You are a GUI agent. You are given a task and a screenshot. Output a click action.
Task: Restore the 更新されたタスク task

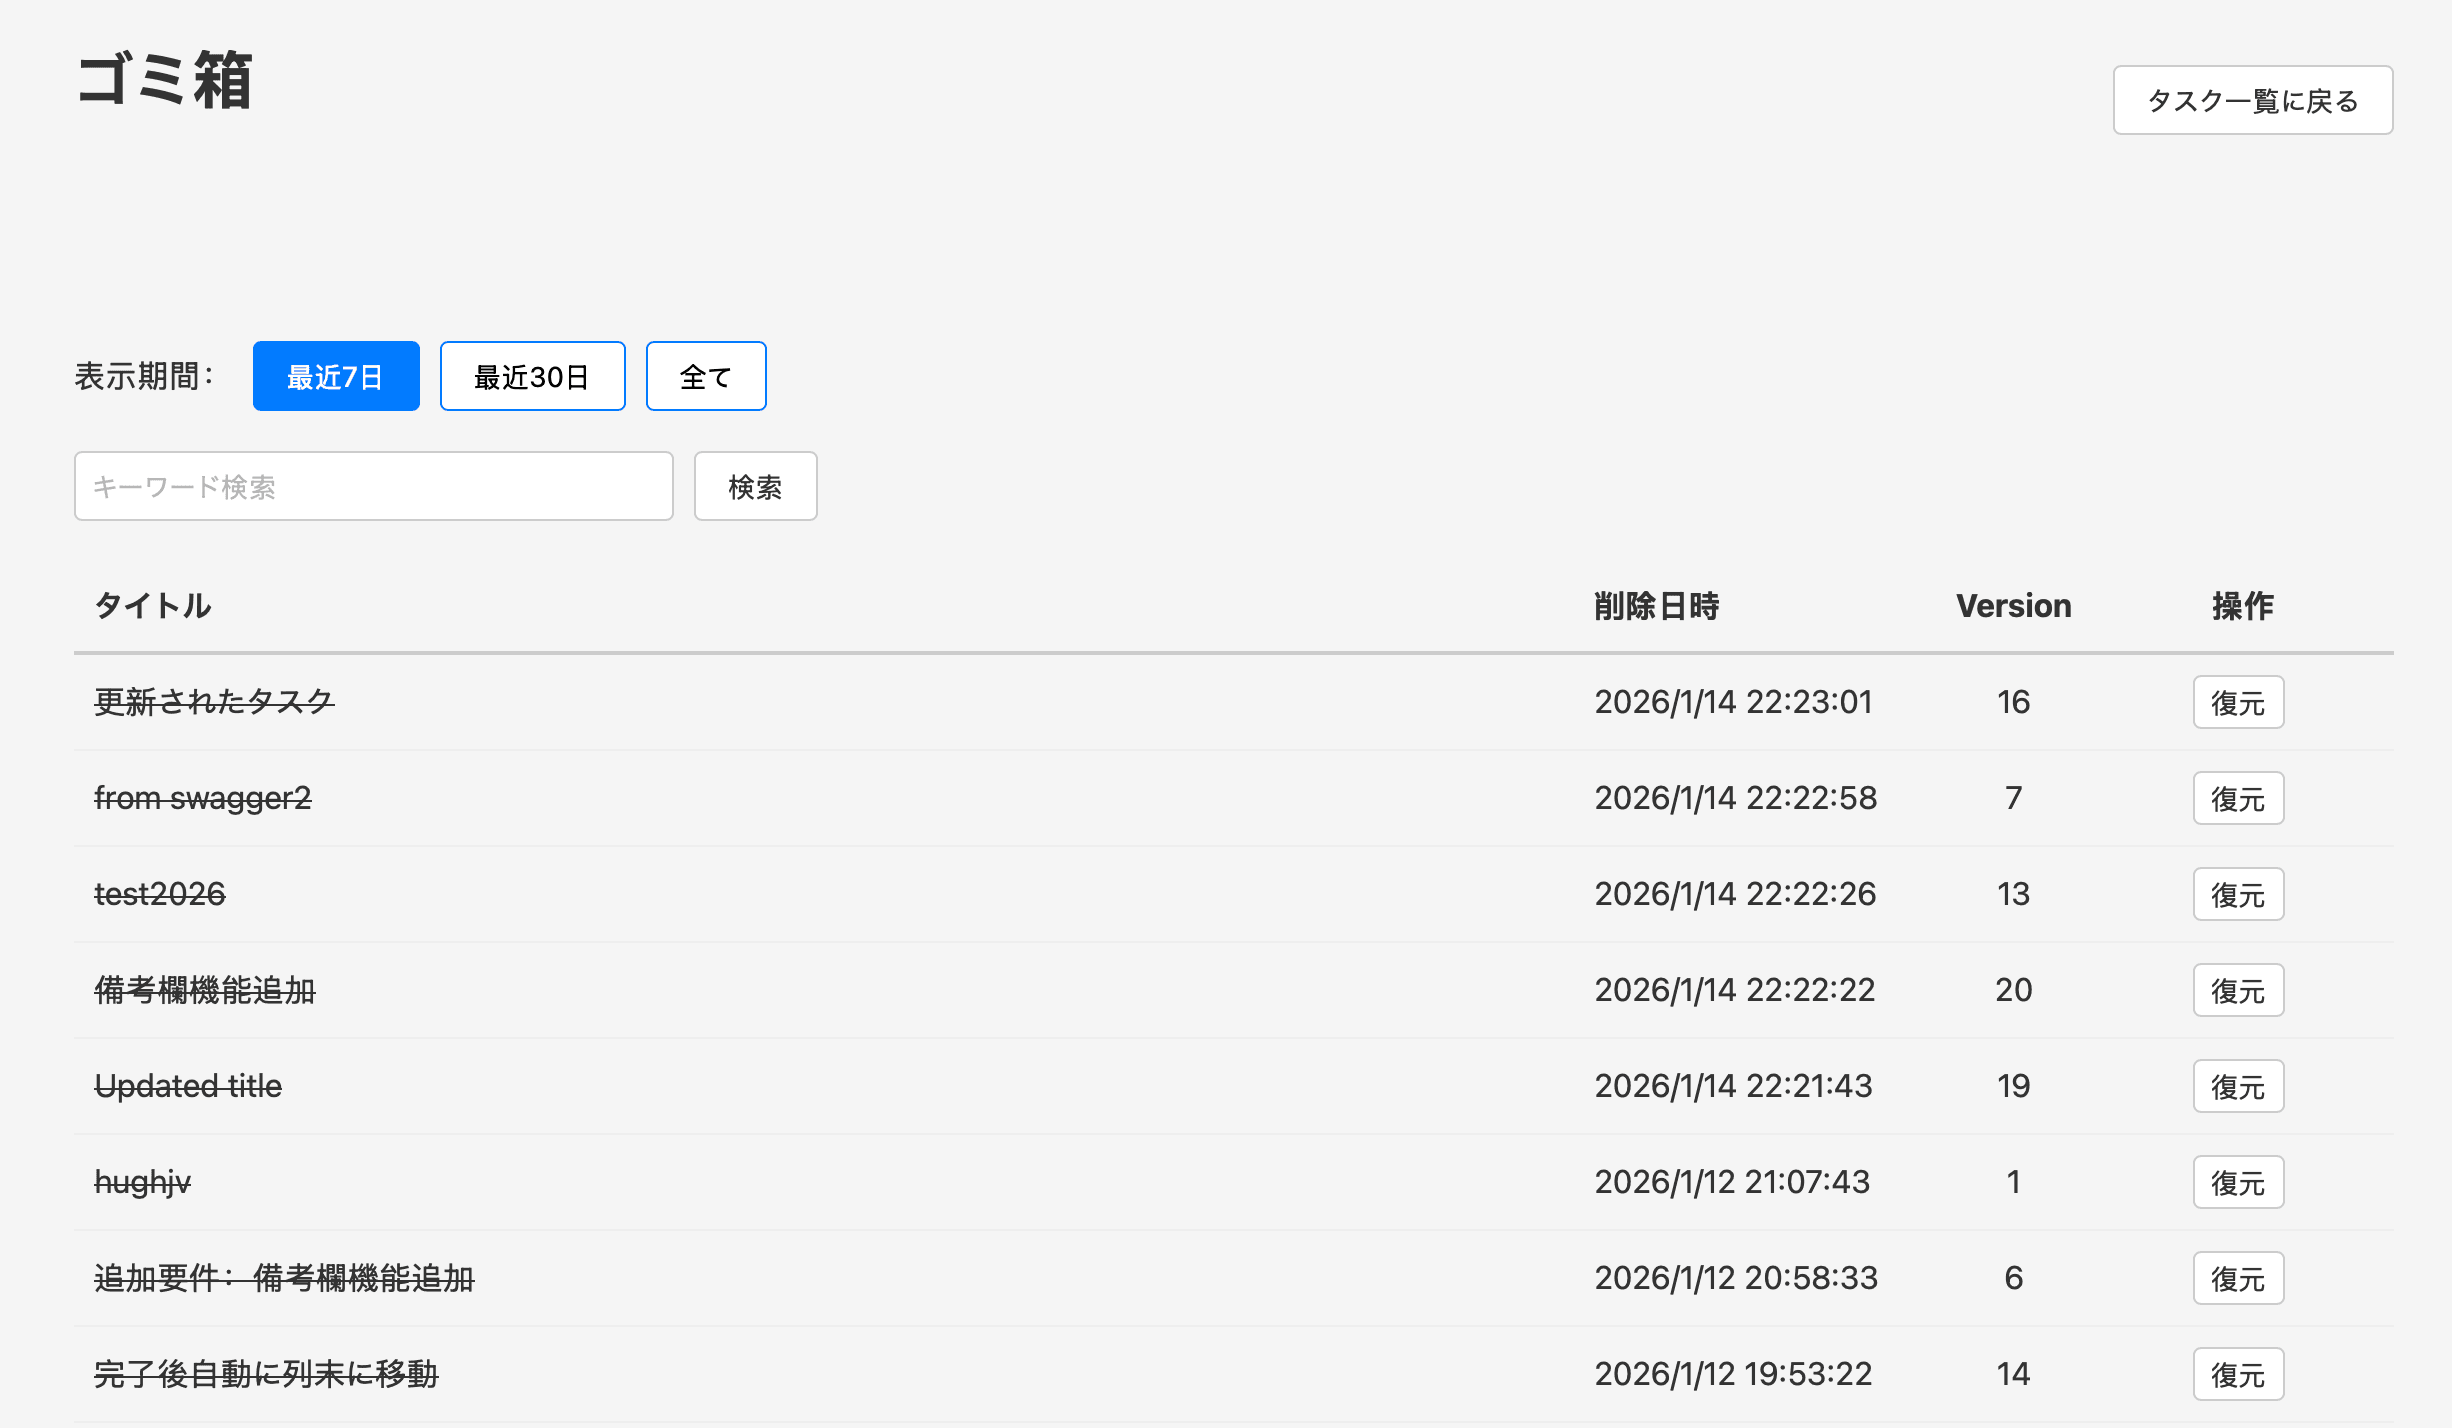coord(2237,703)
